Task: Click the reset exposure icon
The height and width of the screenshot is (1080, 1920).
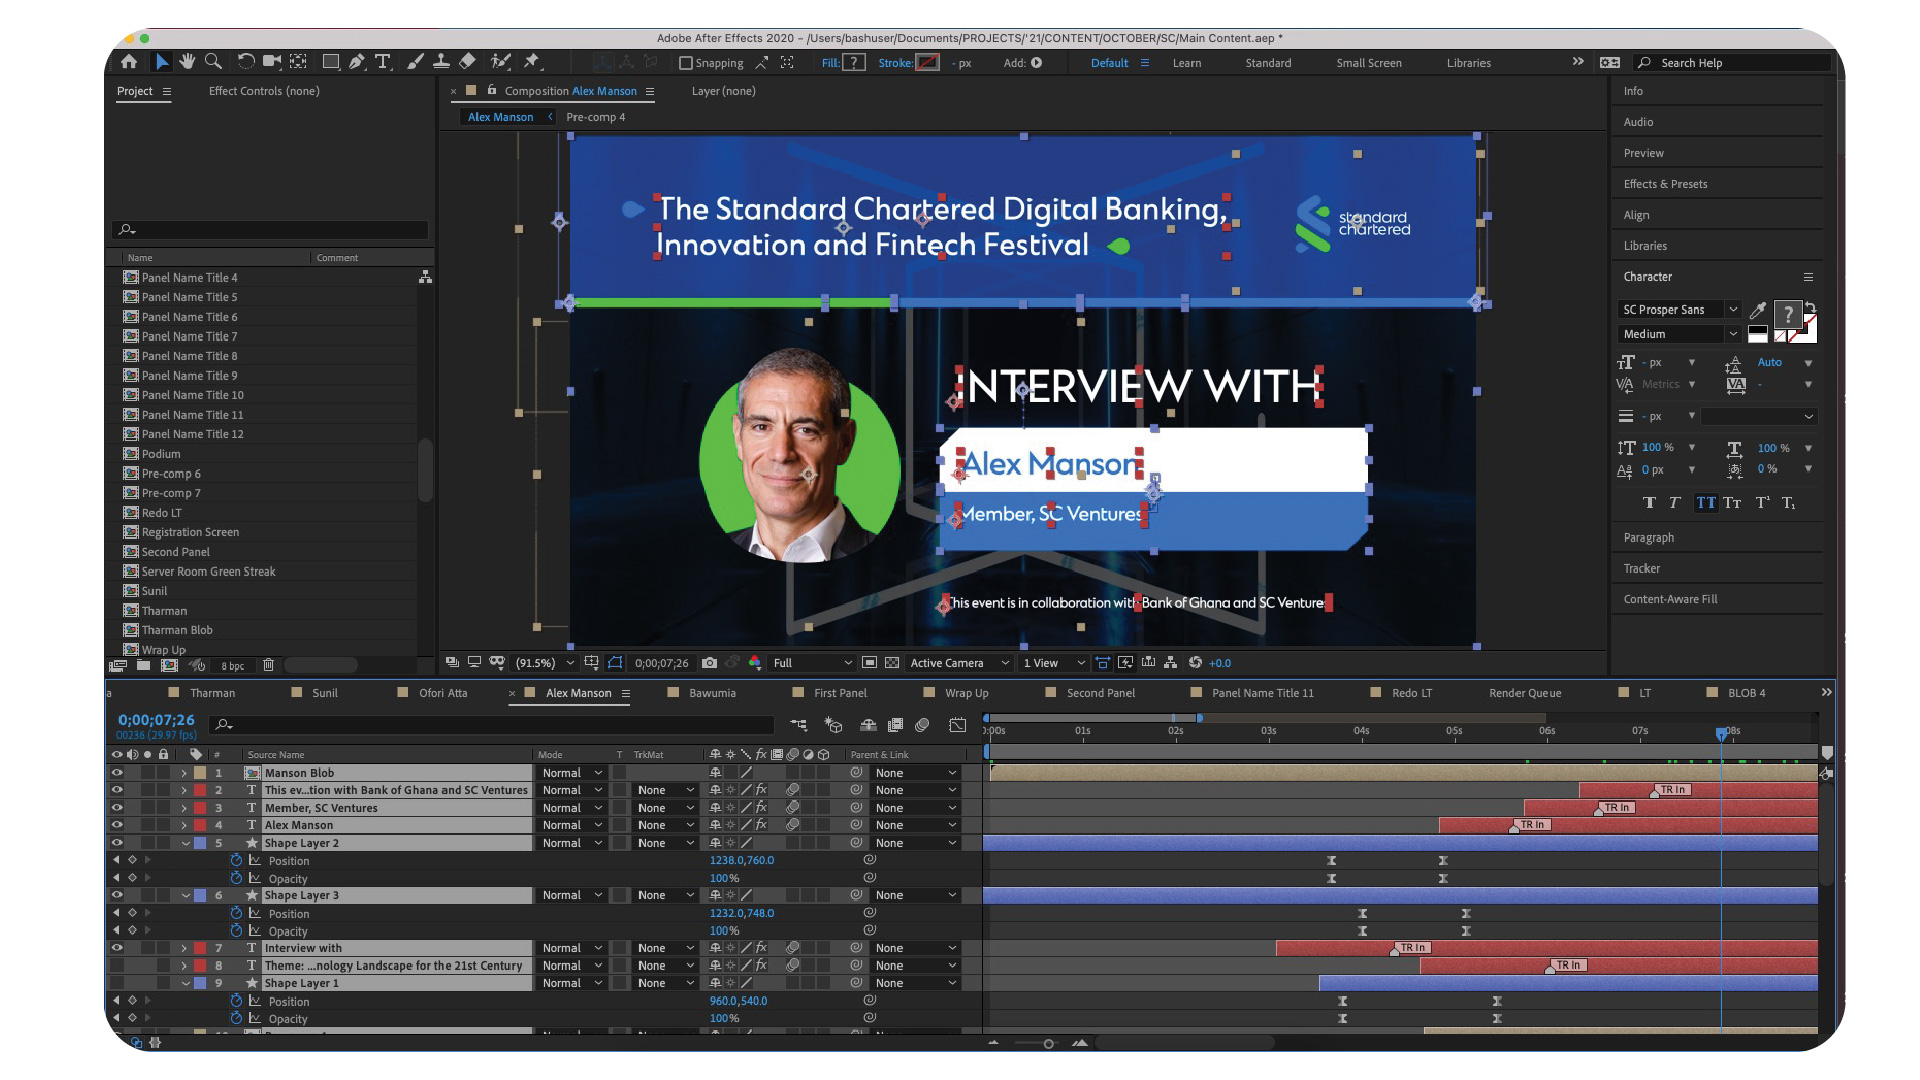Action: pos(1195,663)
